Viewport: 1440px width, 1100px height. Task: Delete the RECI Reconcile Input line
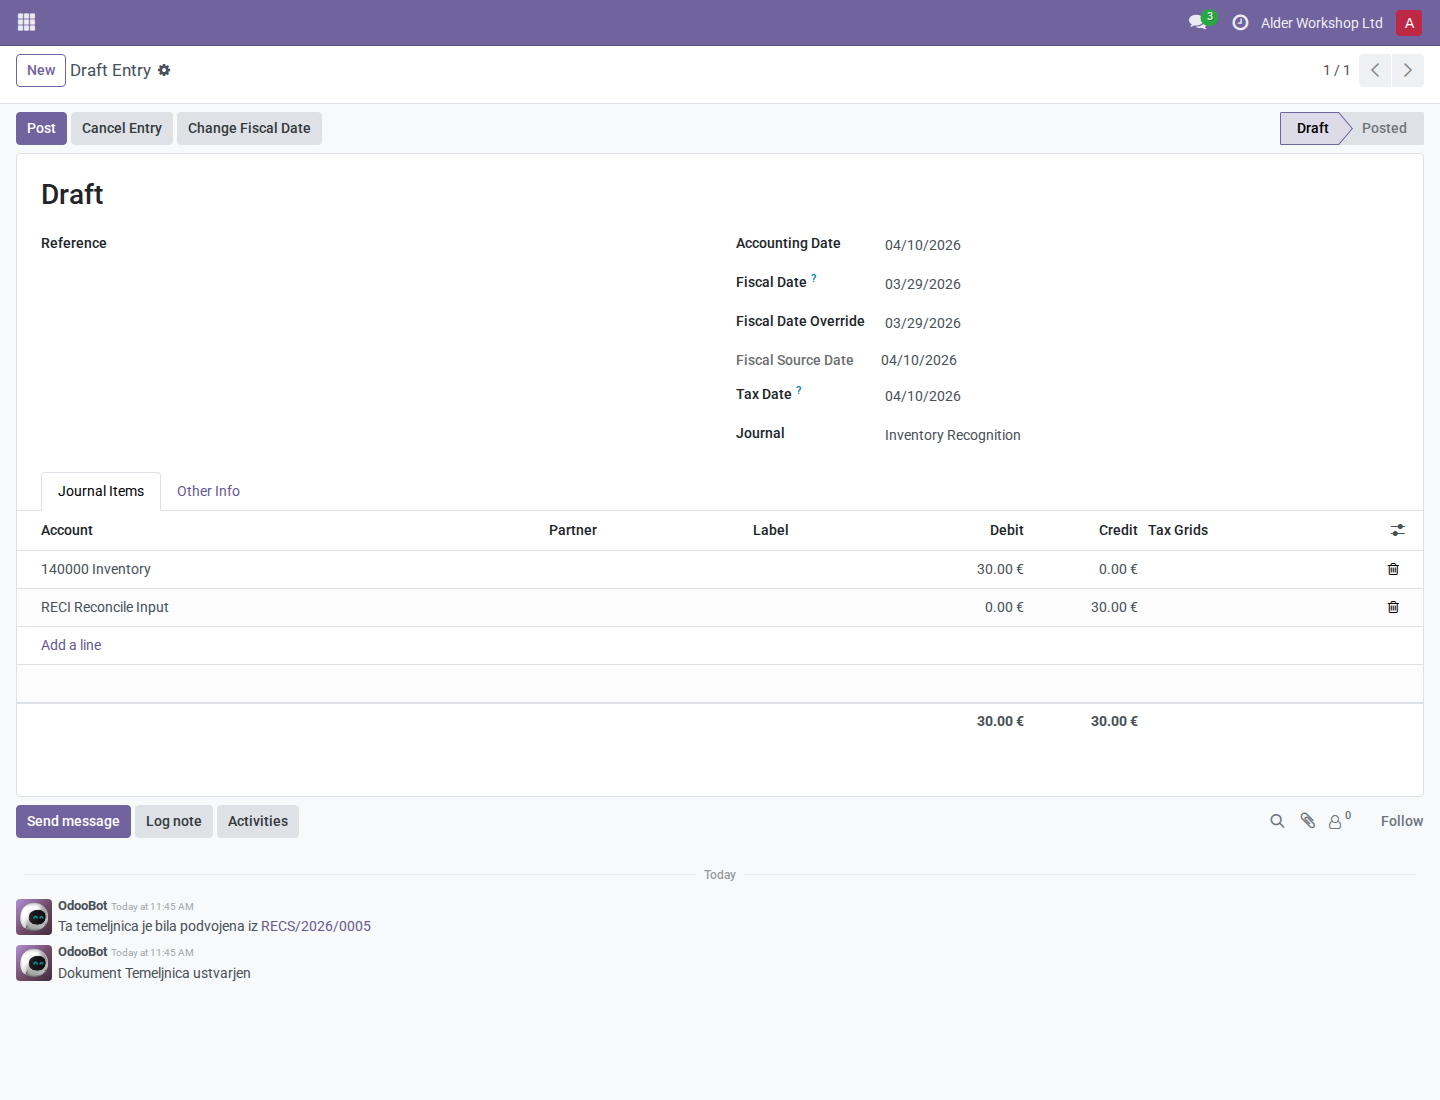(x=1393, y=607)
